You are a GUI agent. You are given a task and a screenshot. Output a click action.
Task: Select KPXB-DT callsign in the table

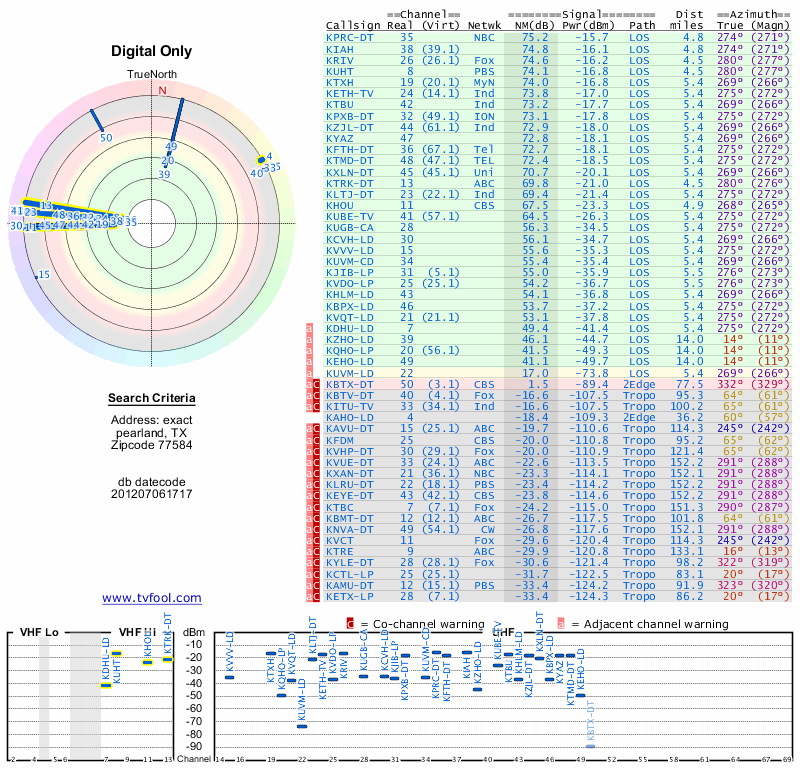pyautogui.click(x=349, y=116)
